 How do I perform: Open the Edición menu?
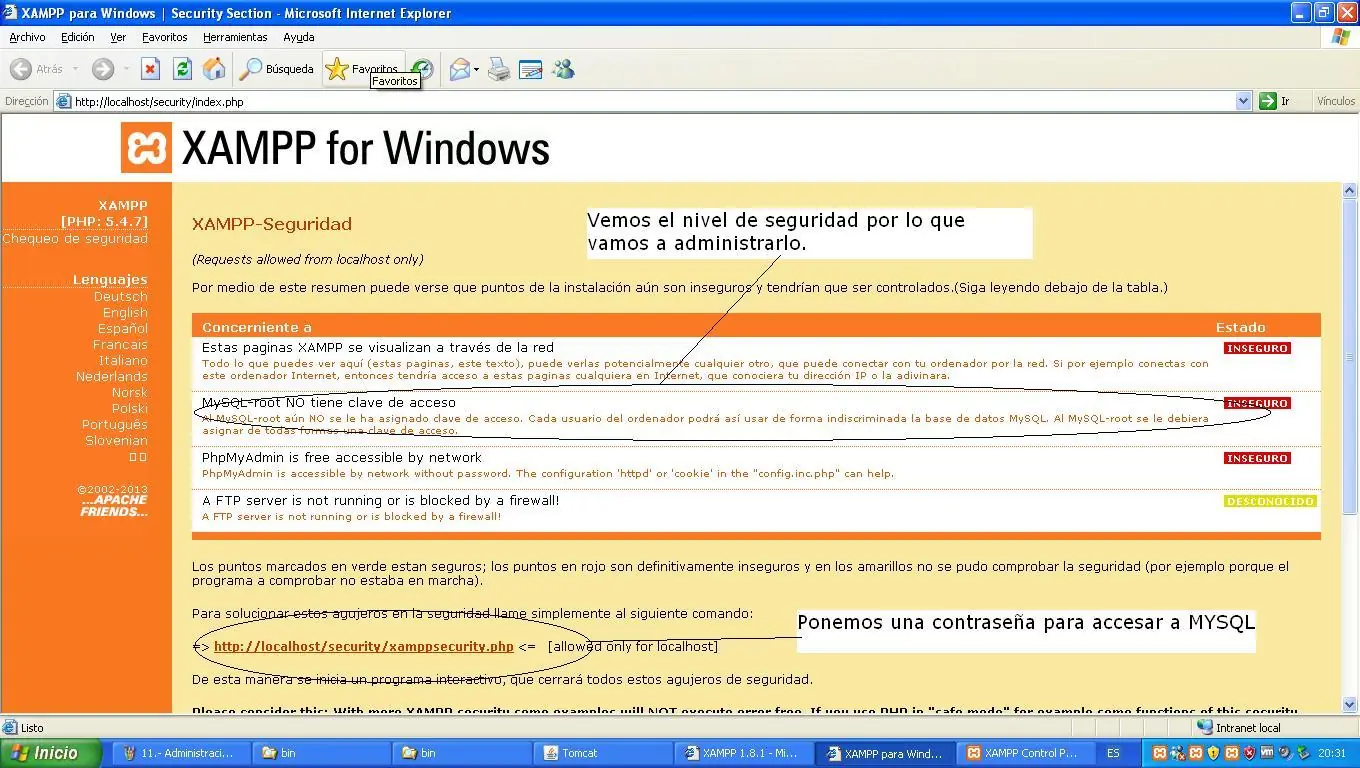coord(77,37)
